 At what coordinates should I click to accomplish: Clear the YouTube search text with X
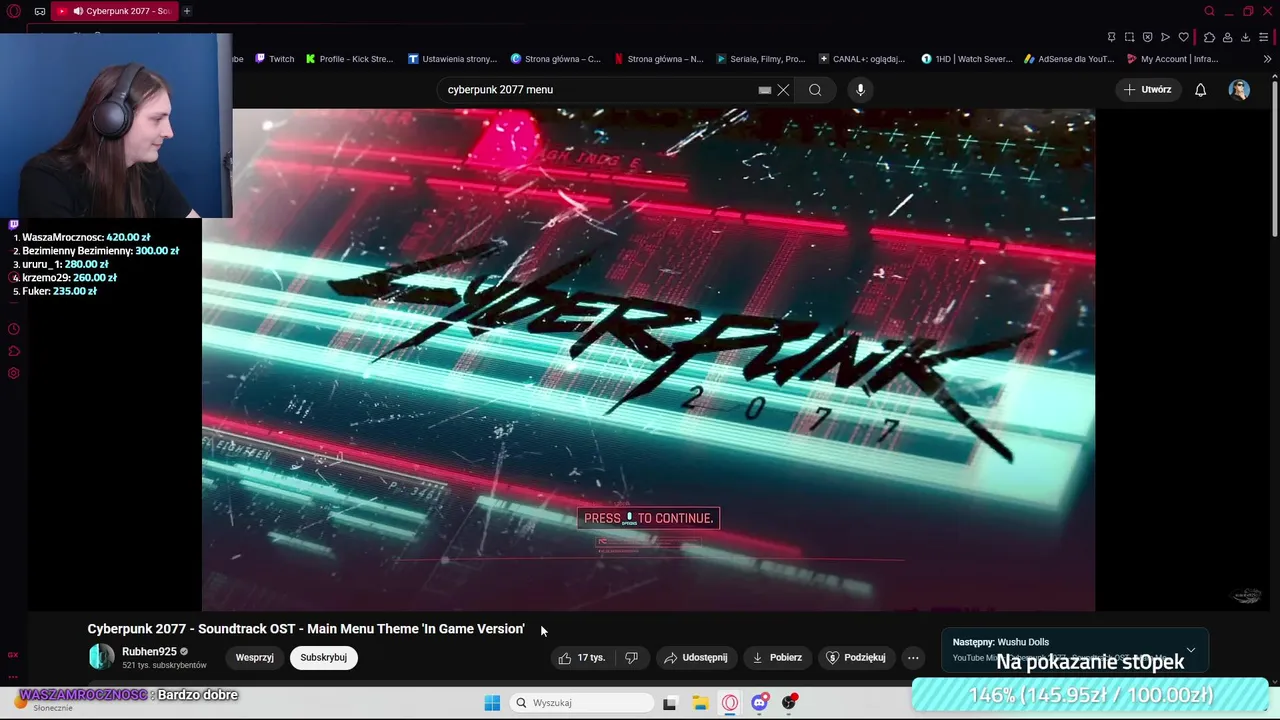click(x=783, y=90)
